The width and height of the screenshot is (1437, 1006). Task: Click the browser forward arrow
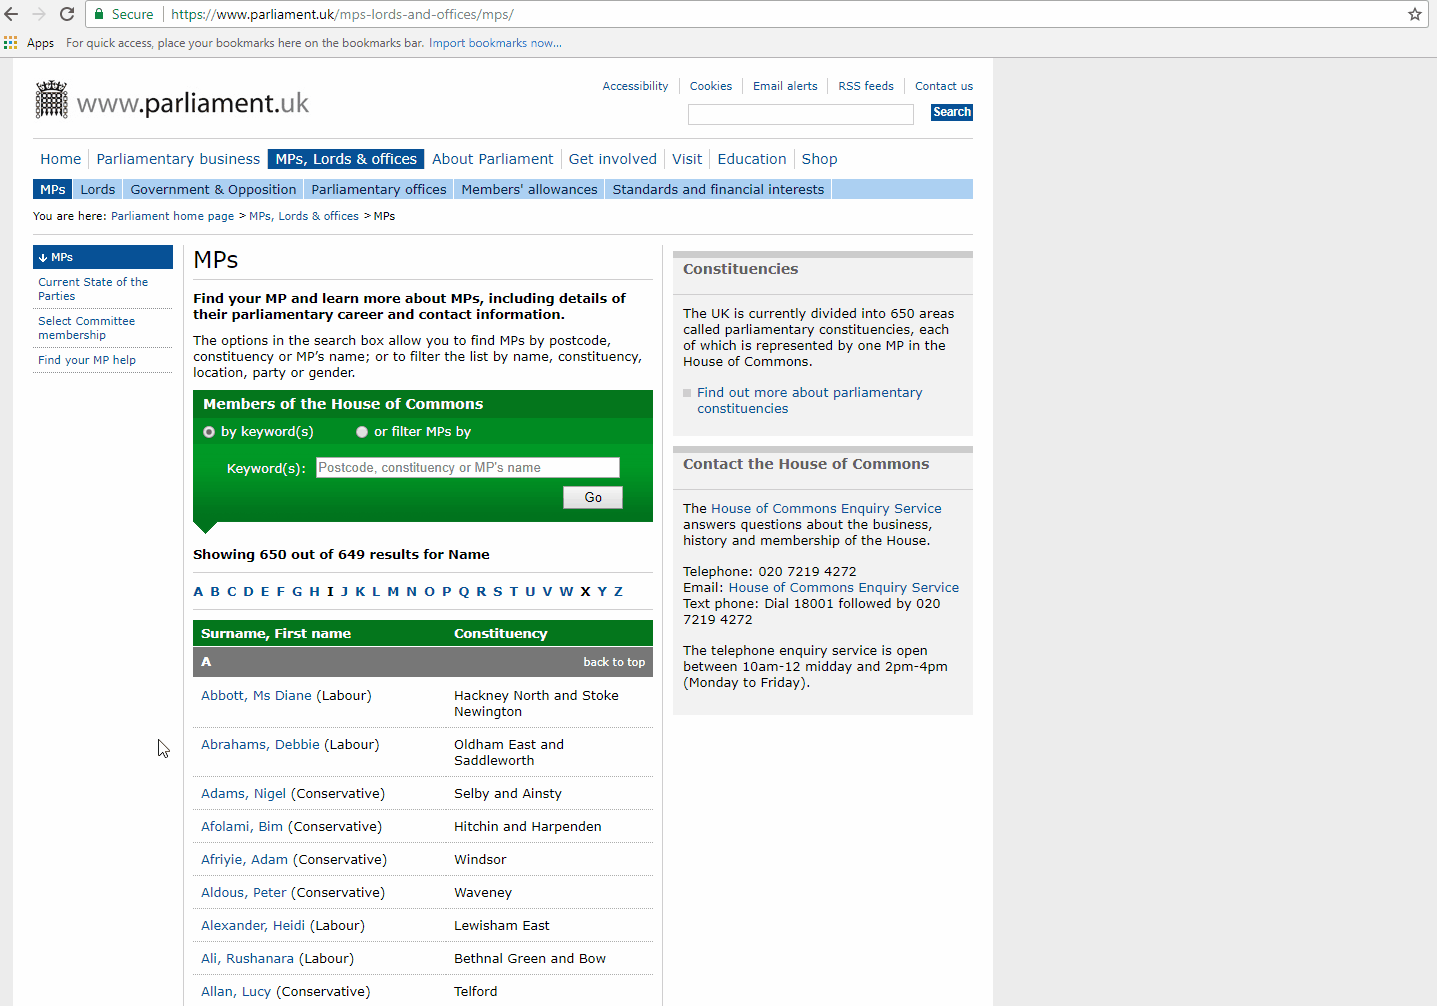(x=39, y=14)
